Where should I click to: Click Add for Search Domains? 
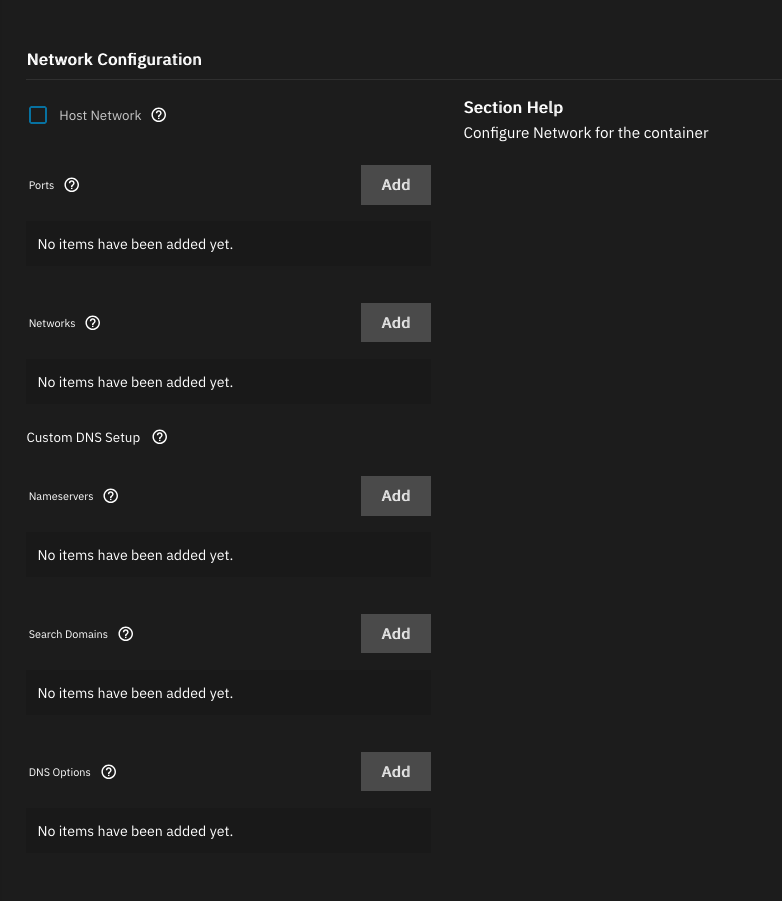pos(395,634)
